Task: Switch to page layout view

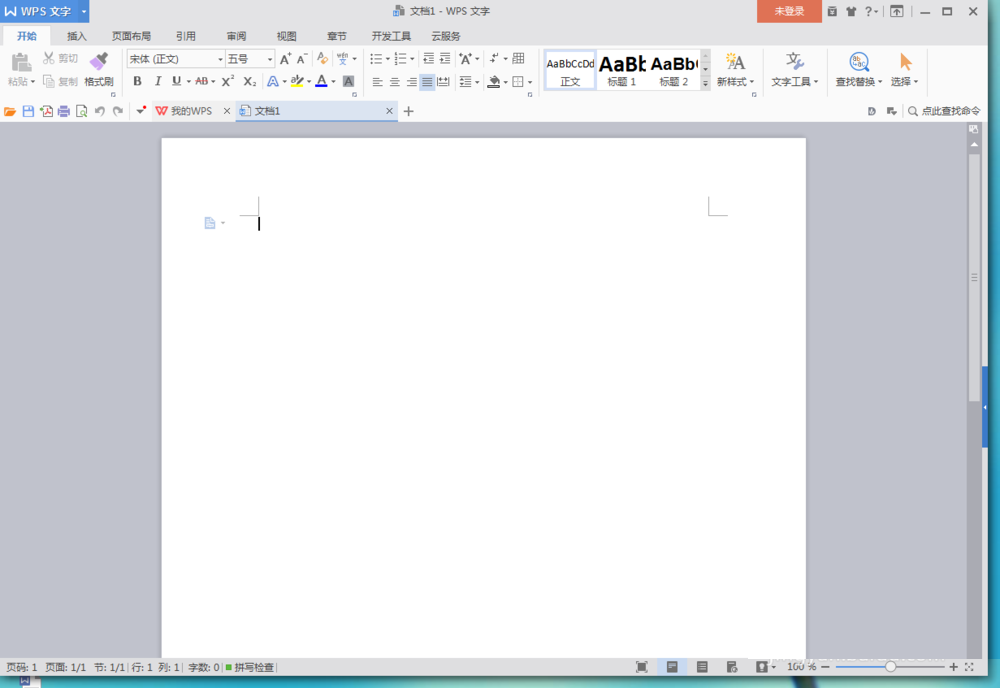Action: (x=672, y=667)
